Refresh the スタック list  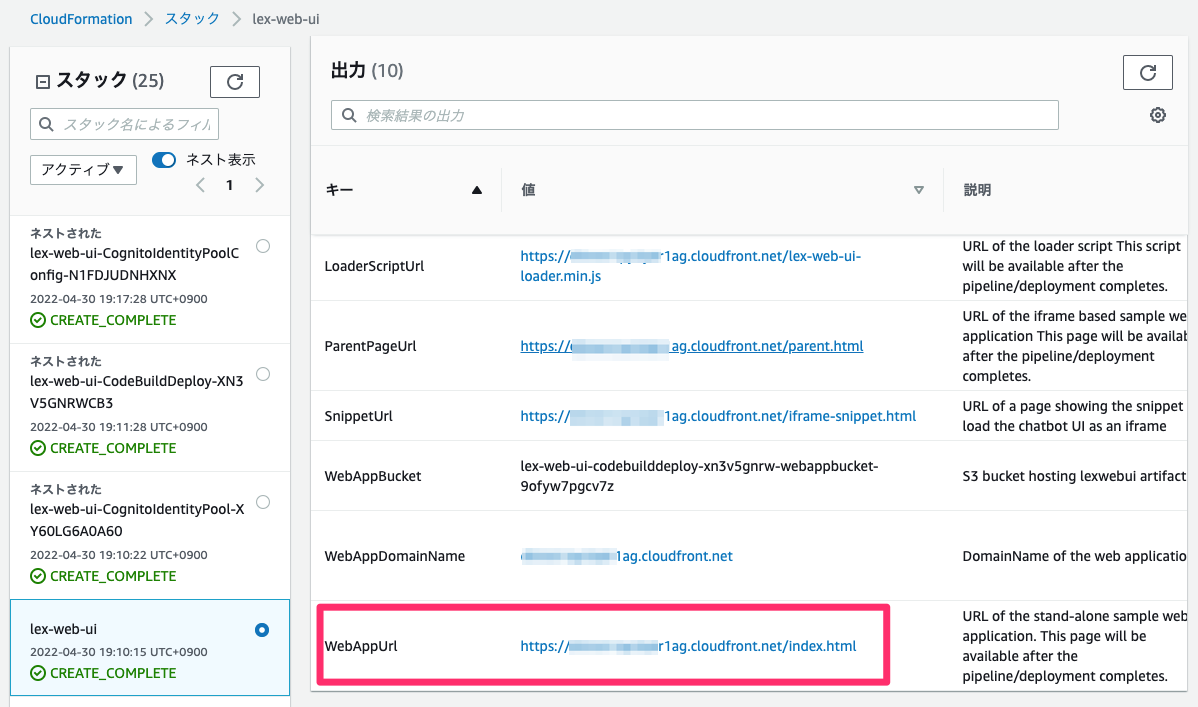pos(234,81)
